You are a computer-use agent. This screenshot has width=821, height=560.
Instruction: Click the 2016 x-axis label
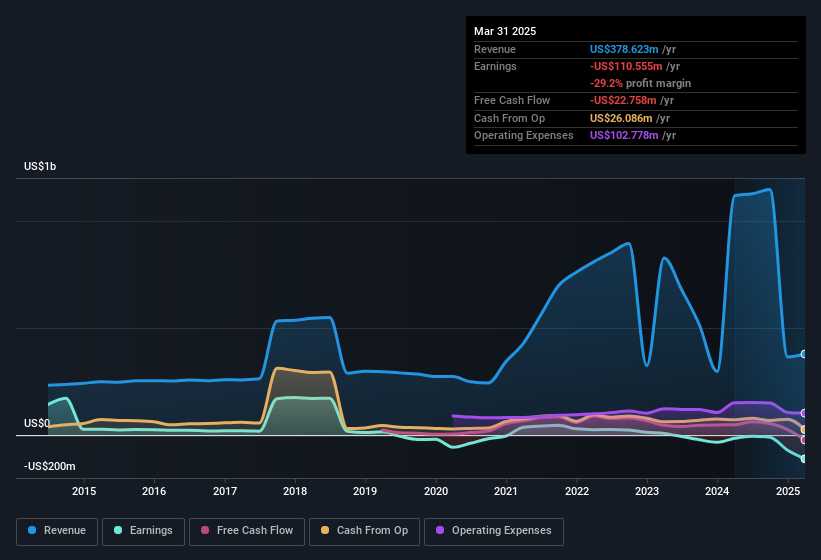[x=154, y=491]
